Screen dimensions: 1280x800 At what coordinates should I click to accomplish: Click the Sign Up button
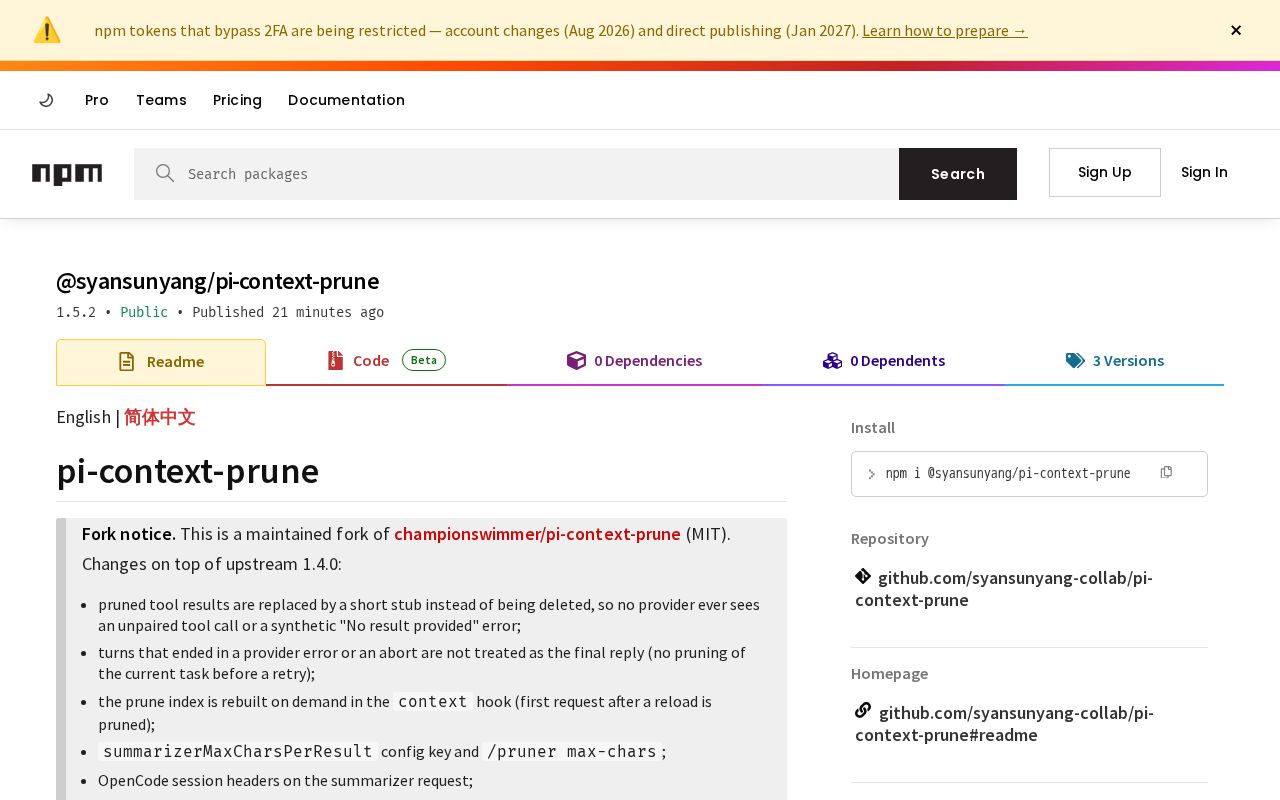click(x=1105, y=172)
